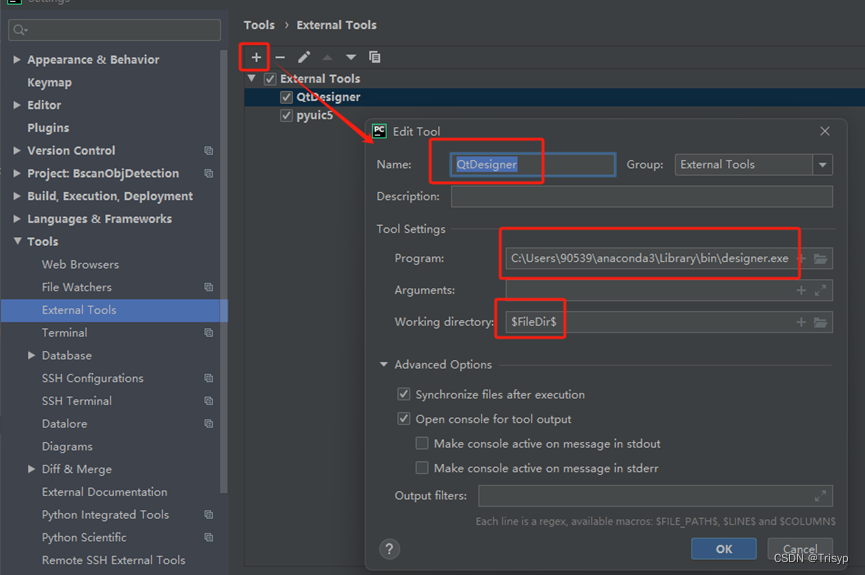Click the search icon in settings search
This screenshot has height=575, width=865.
click(20, 30)
